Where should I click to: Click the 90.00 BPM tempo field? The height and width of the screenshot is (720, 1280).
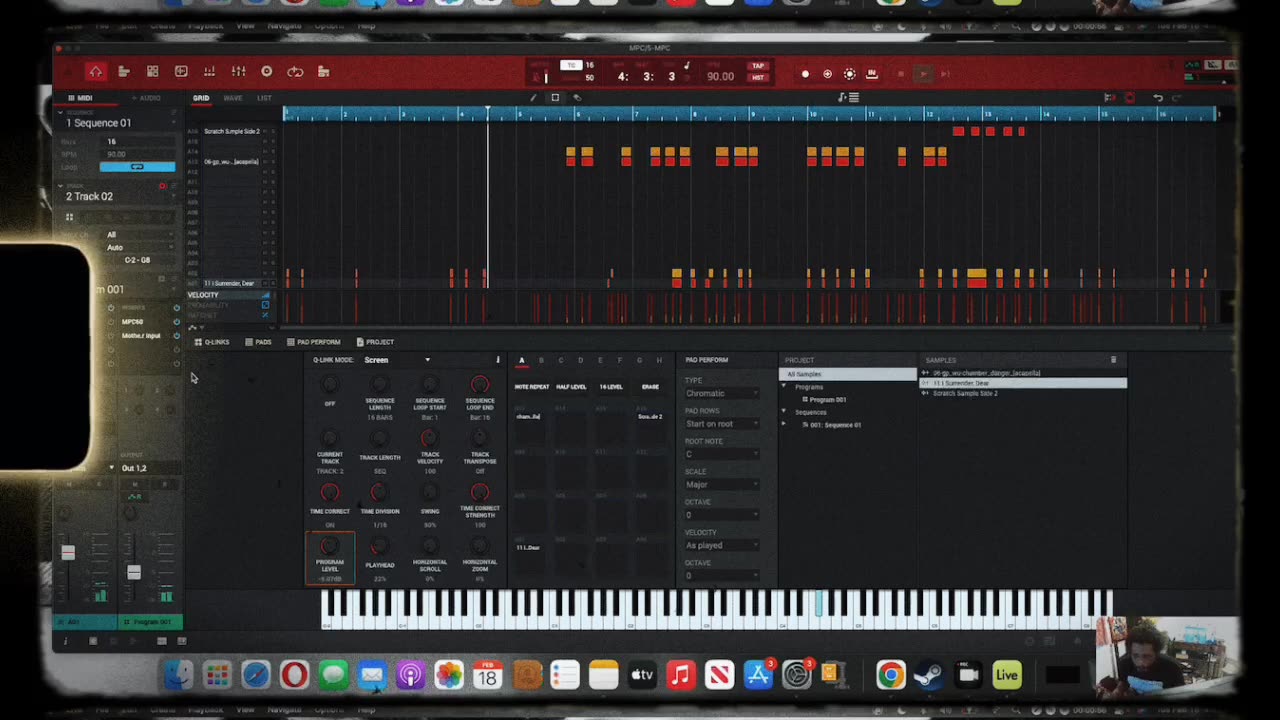pyautogui.click(x=720, y=76)
